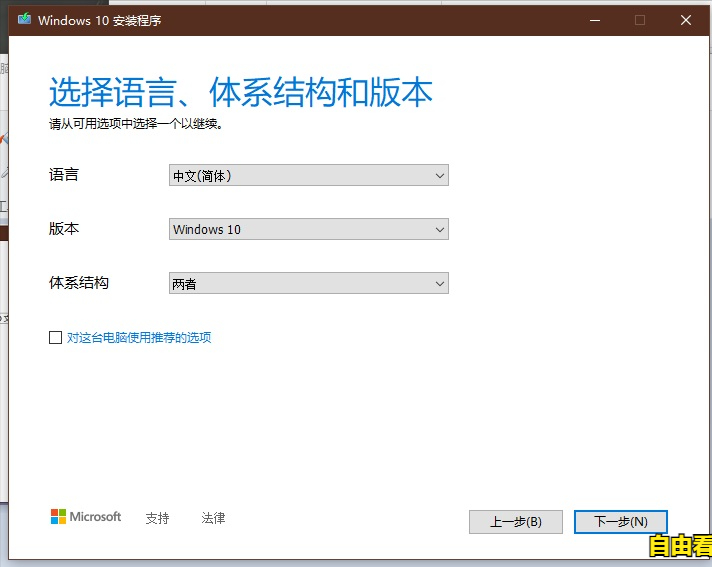Open the 体系结构 dropdown showing 两者
The image size is (712, 567).
pyautogui.click(x=309, y=283)
